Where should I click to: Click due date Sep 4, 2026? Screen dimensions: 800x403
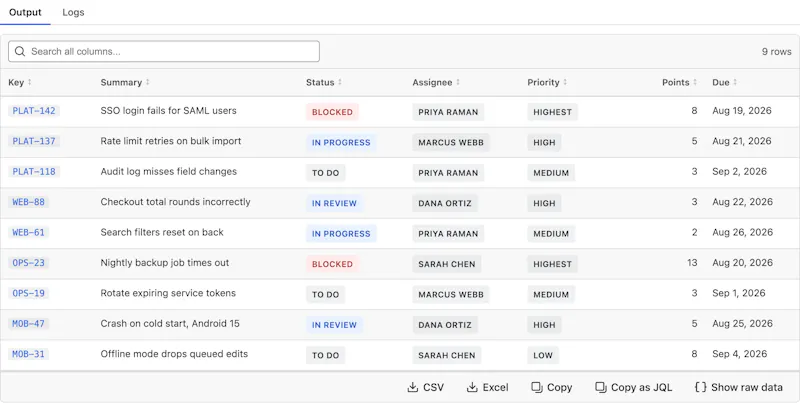[740, 354]
